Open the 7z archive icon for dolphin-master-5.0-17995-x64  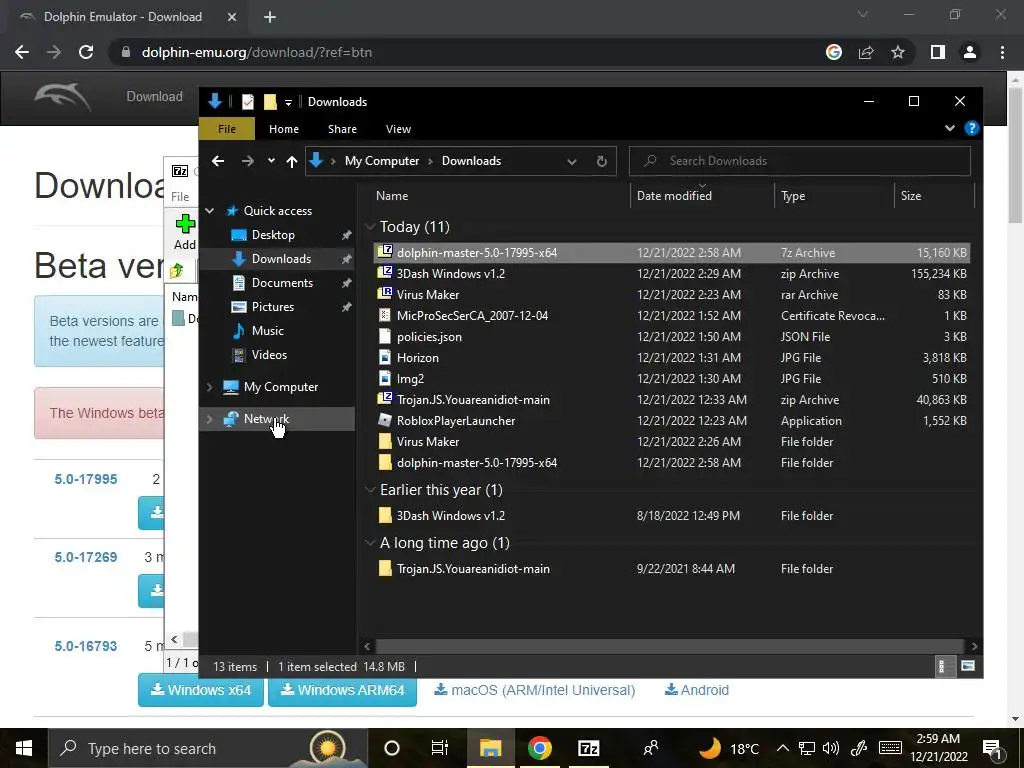click(x=385, y=252)
